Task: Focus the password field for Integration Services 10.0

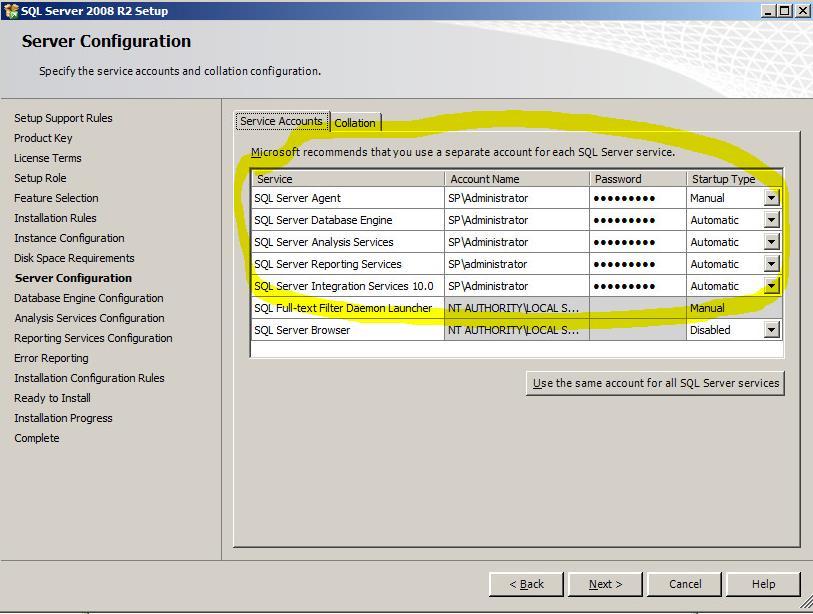Action: pyautogui.click(x=638, y=286)
